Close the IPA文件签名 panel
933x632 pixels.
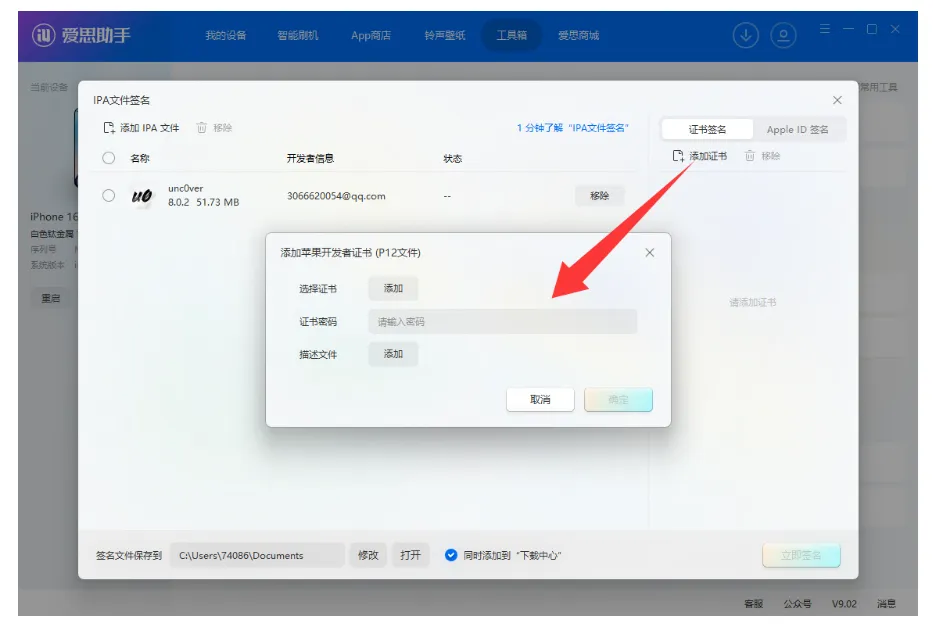(x=837, y=100)
